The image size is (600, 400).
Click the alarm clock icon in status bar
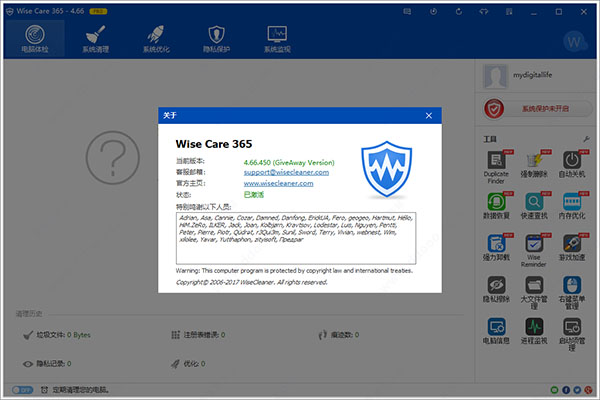click(x=44, y=390)
